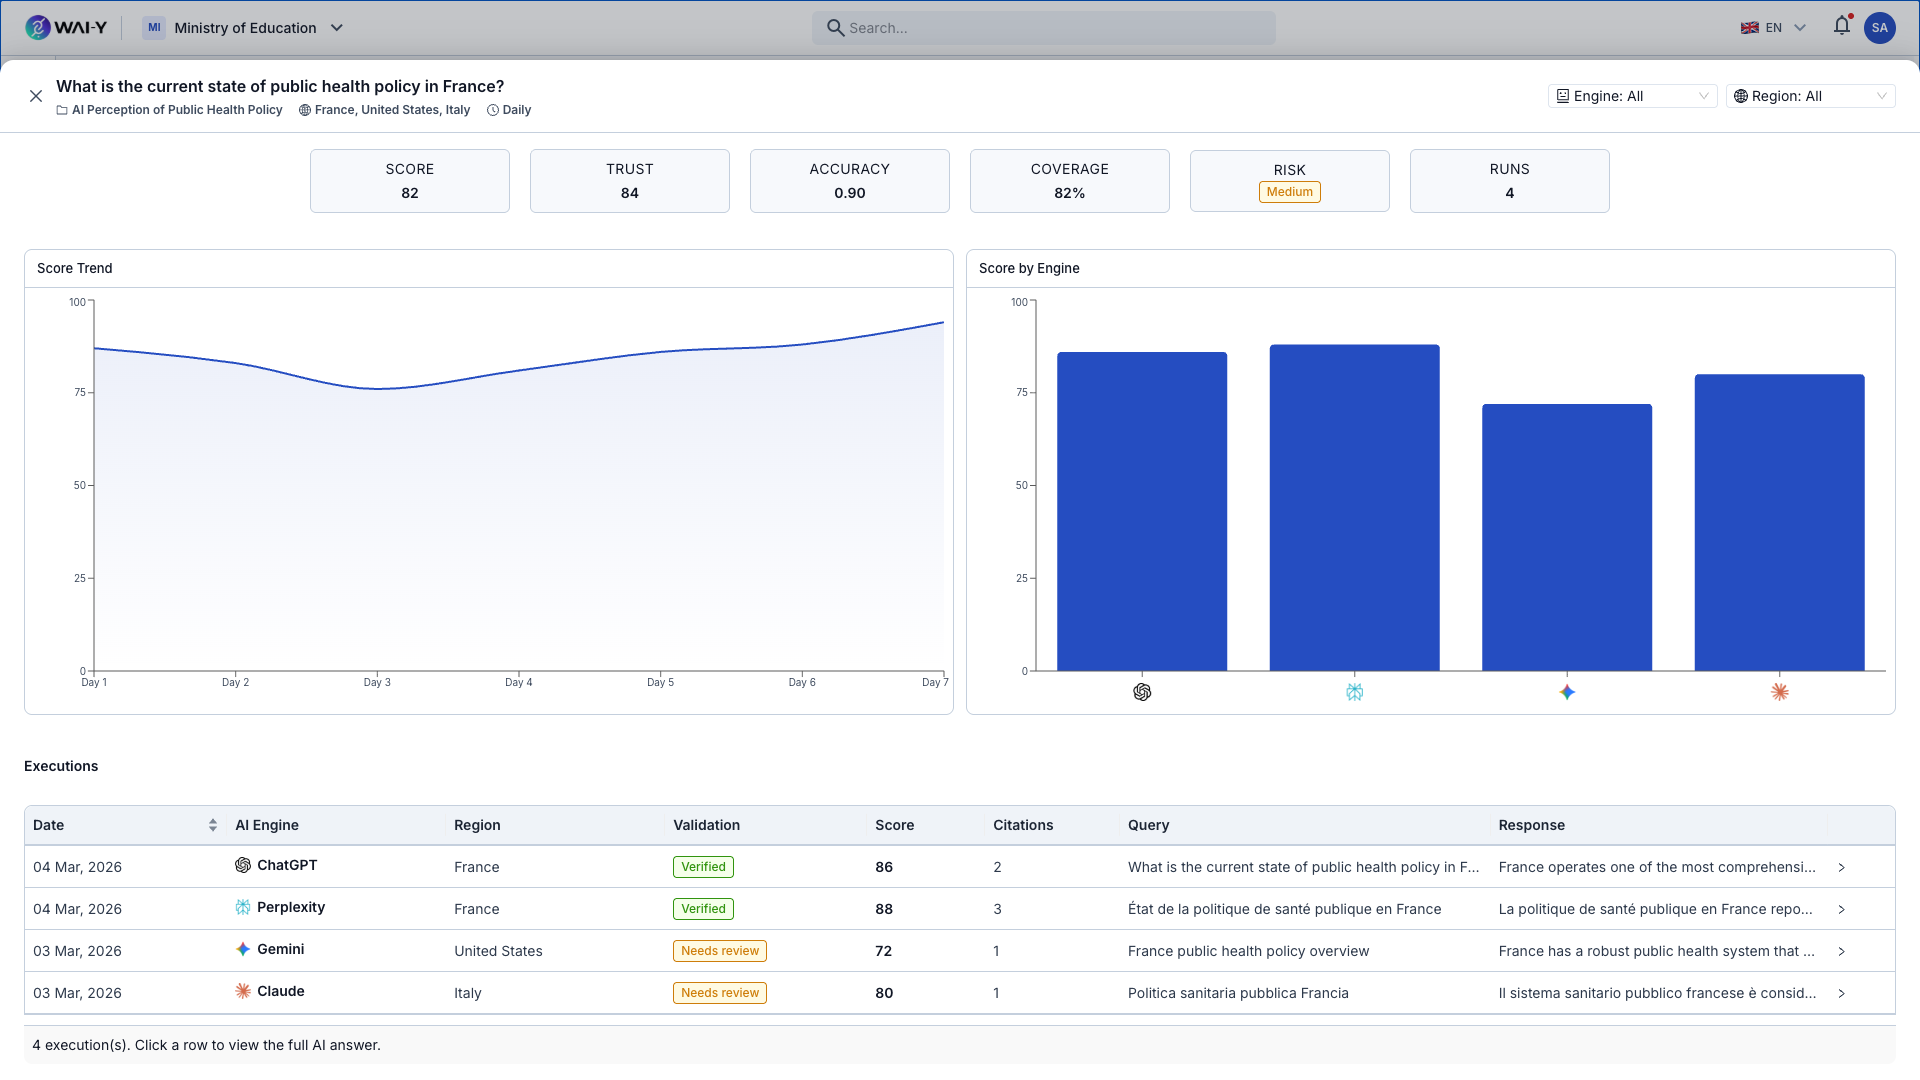Select the Perplexity icon below the bar chart

tap(1355, 691)
